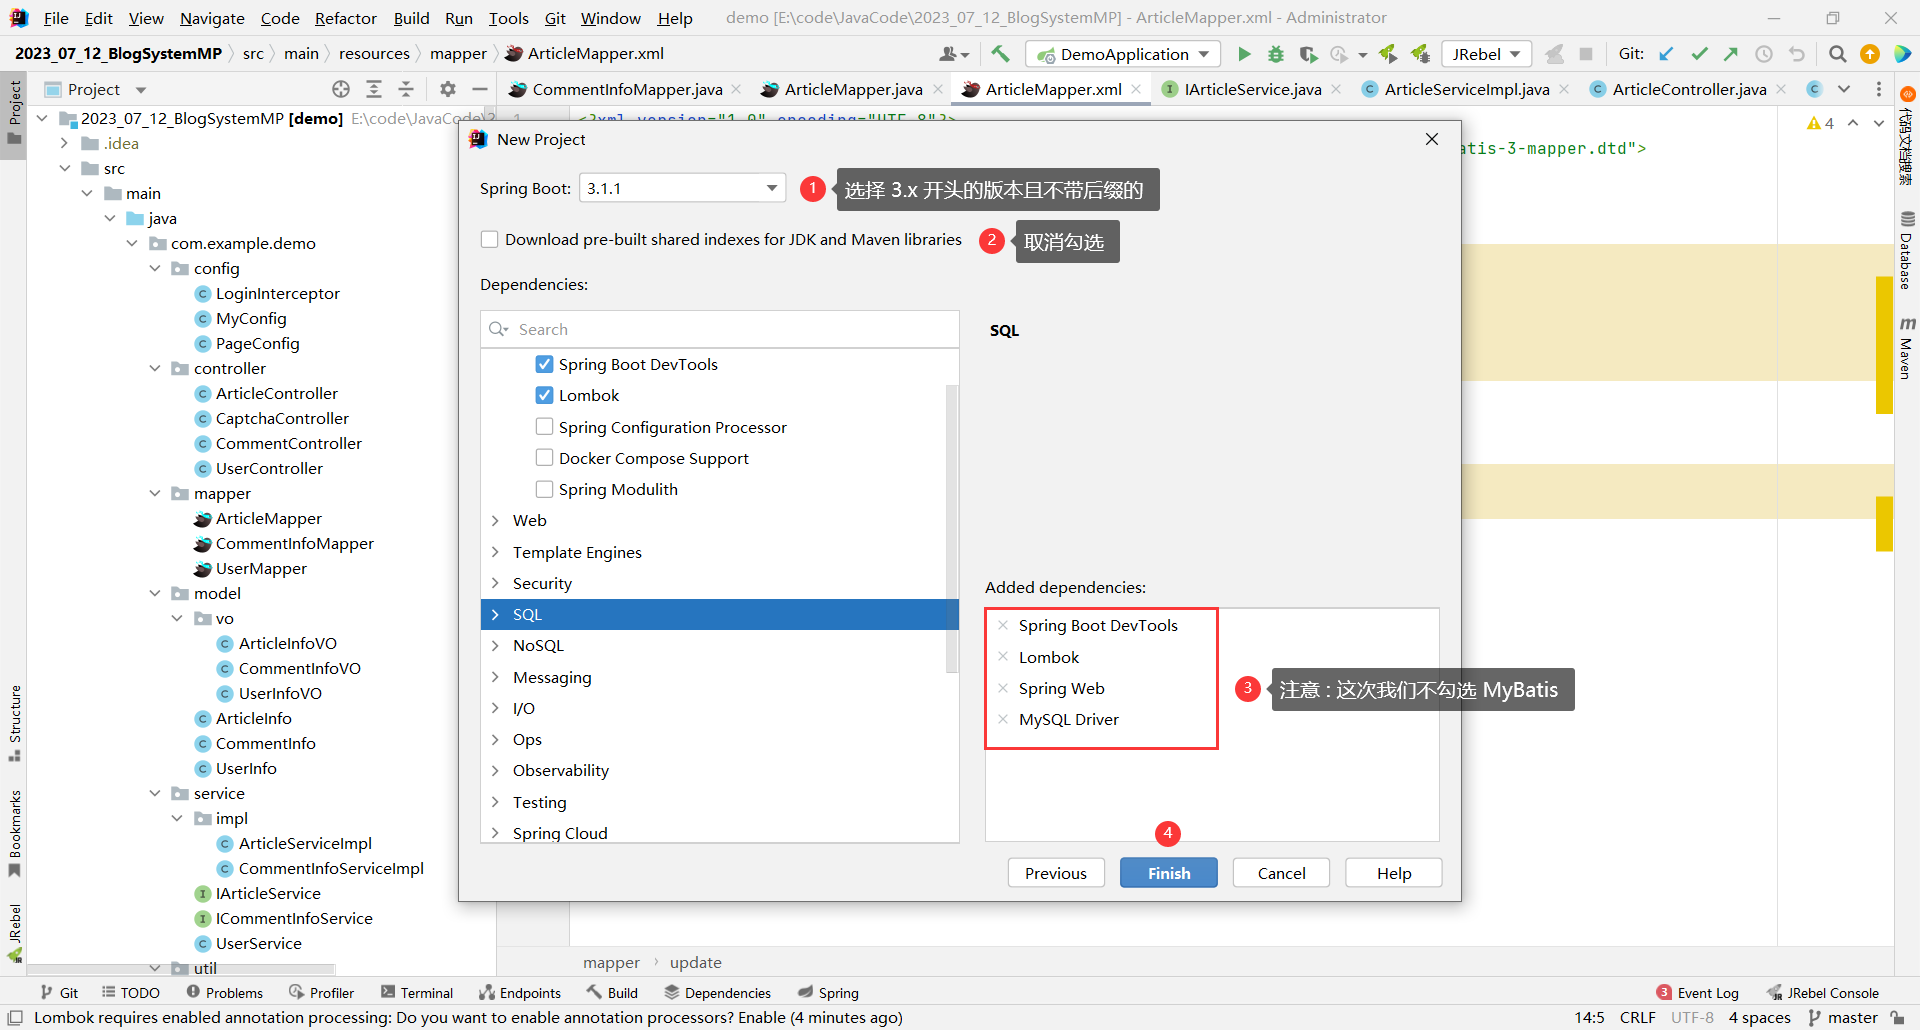Close the New Project dialog
The height and width of the screenshot is (1030, 1920).
[1432, 139]
